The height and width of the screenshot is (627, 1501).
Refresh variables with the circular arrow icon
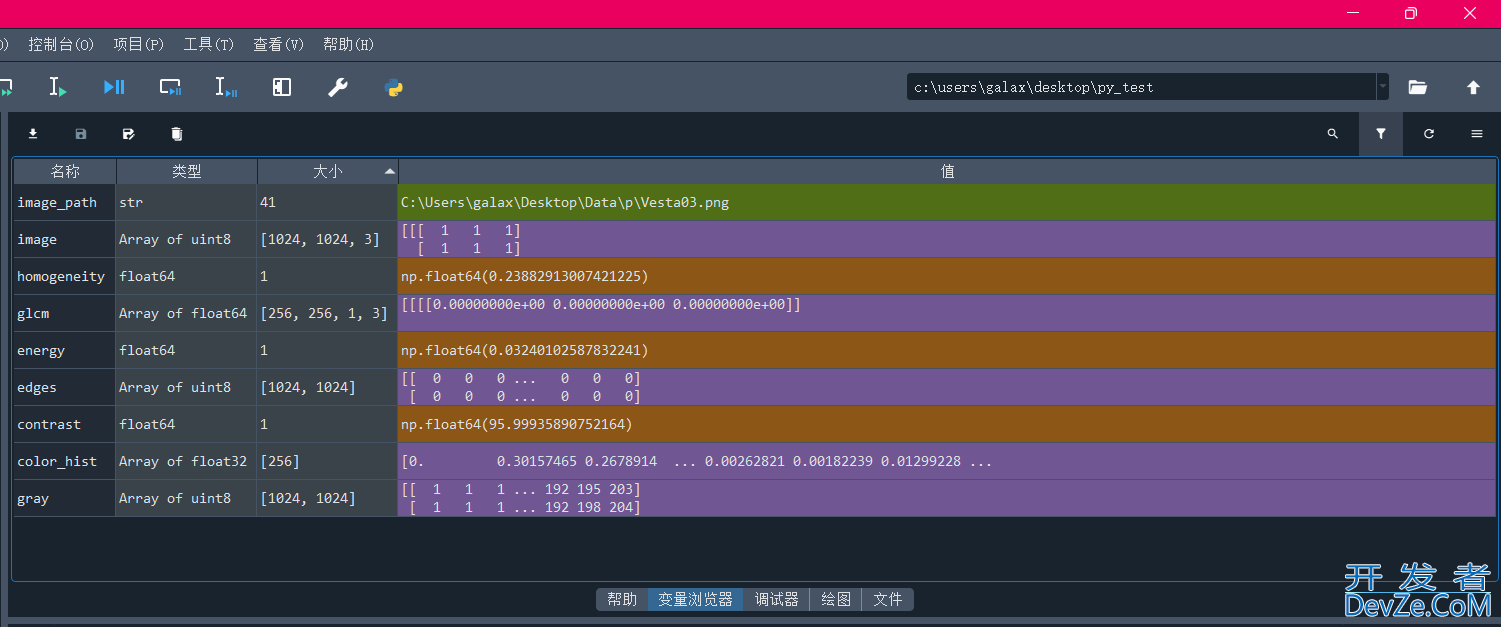(1429, 134)
